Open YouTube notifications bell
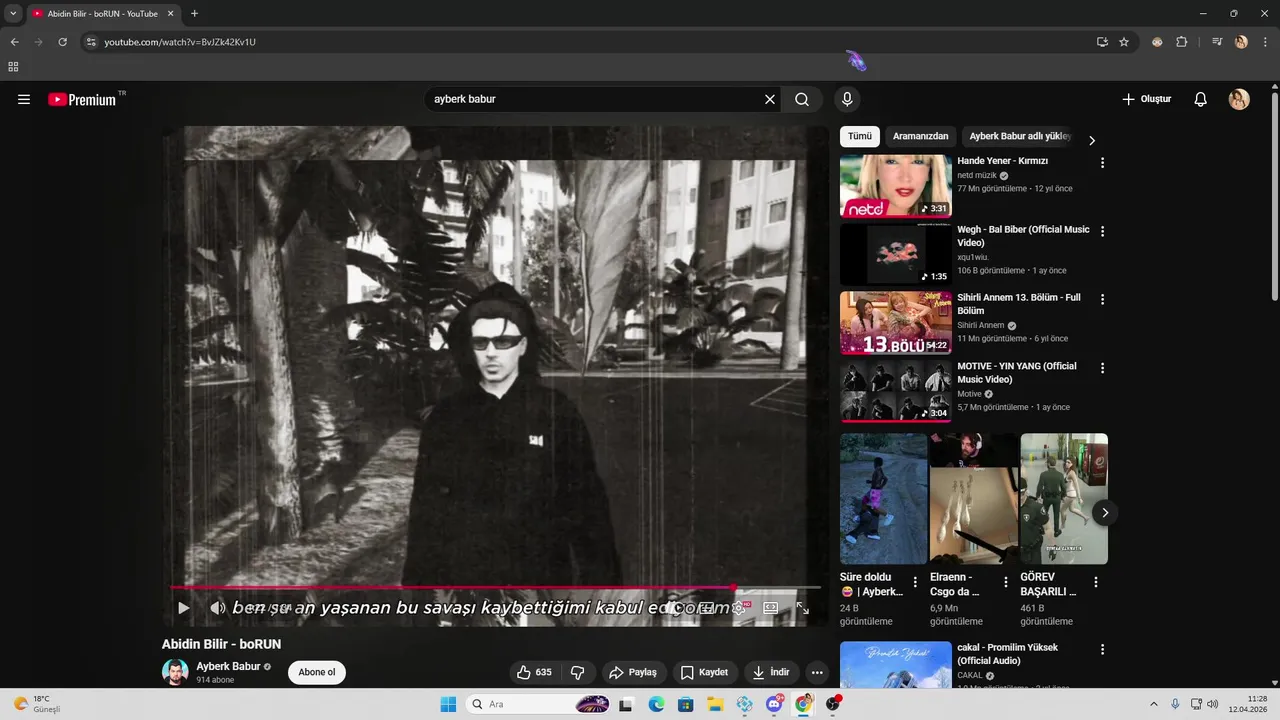1280x720 pixels. (1201, 99)
